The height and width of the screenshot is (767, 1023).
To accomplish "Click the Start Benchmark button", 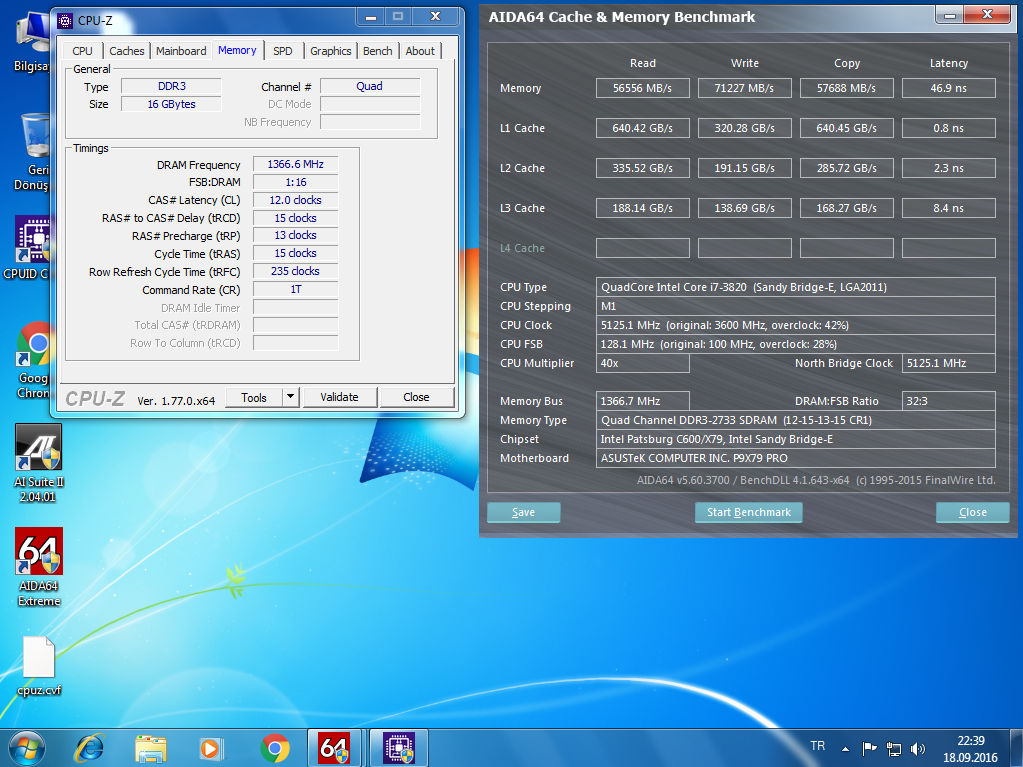I will 748,513.
